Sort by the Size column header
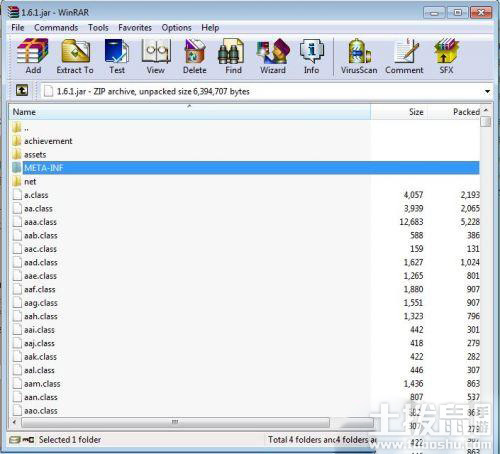Viewport: 500px width, 454px height. point(399,112)
